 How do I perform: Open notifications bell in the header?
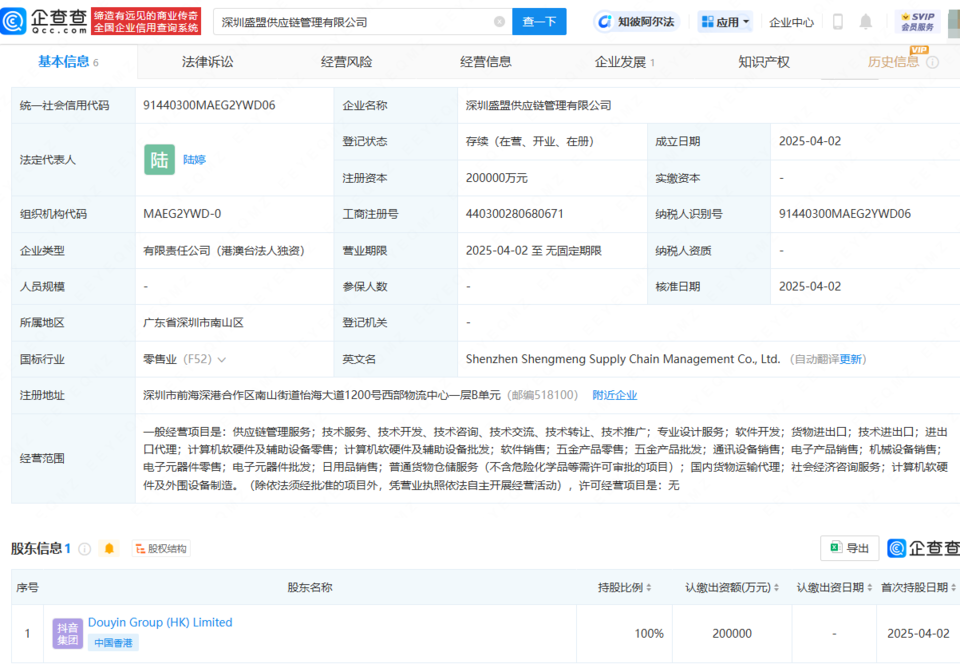(866, 22)
